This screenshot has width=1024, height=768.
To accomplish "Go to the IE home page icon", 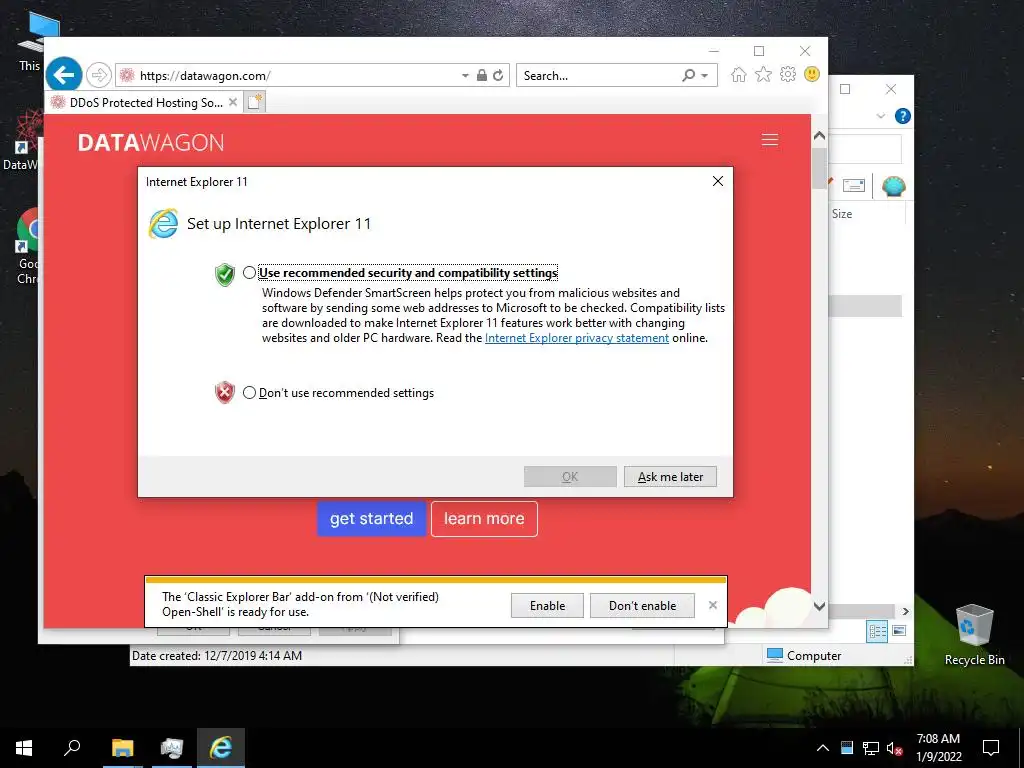I will [739, 74].
